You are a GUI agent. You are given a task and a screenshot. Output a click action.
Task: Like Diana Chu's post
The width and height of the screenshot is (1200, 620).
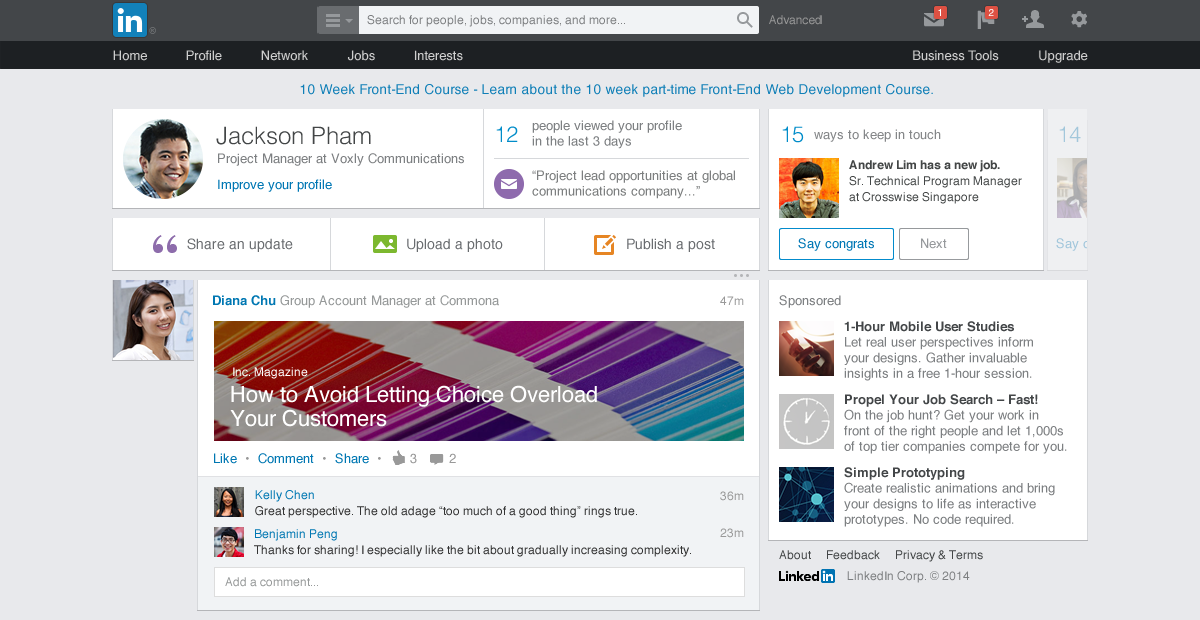(x=225, y=459)
